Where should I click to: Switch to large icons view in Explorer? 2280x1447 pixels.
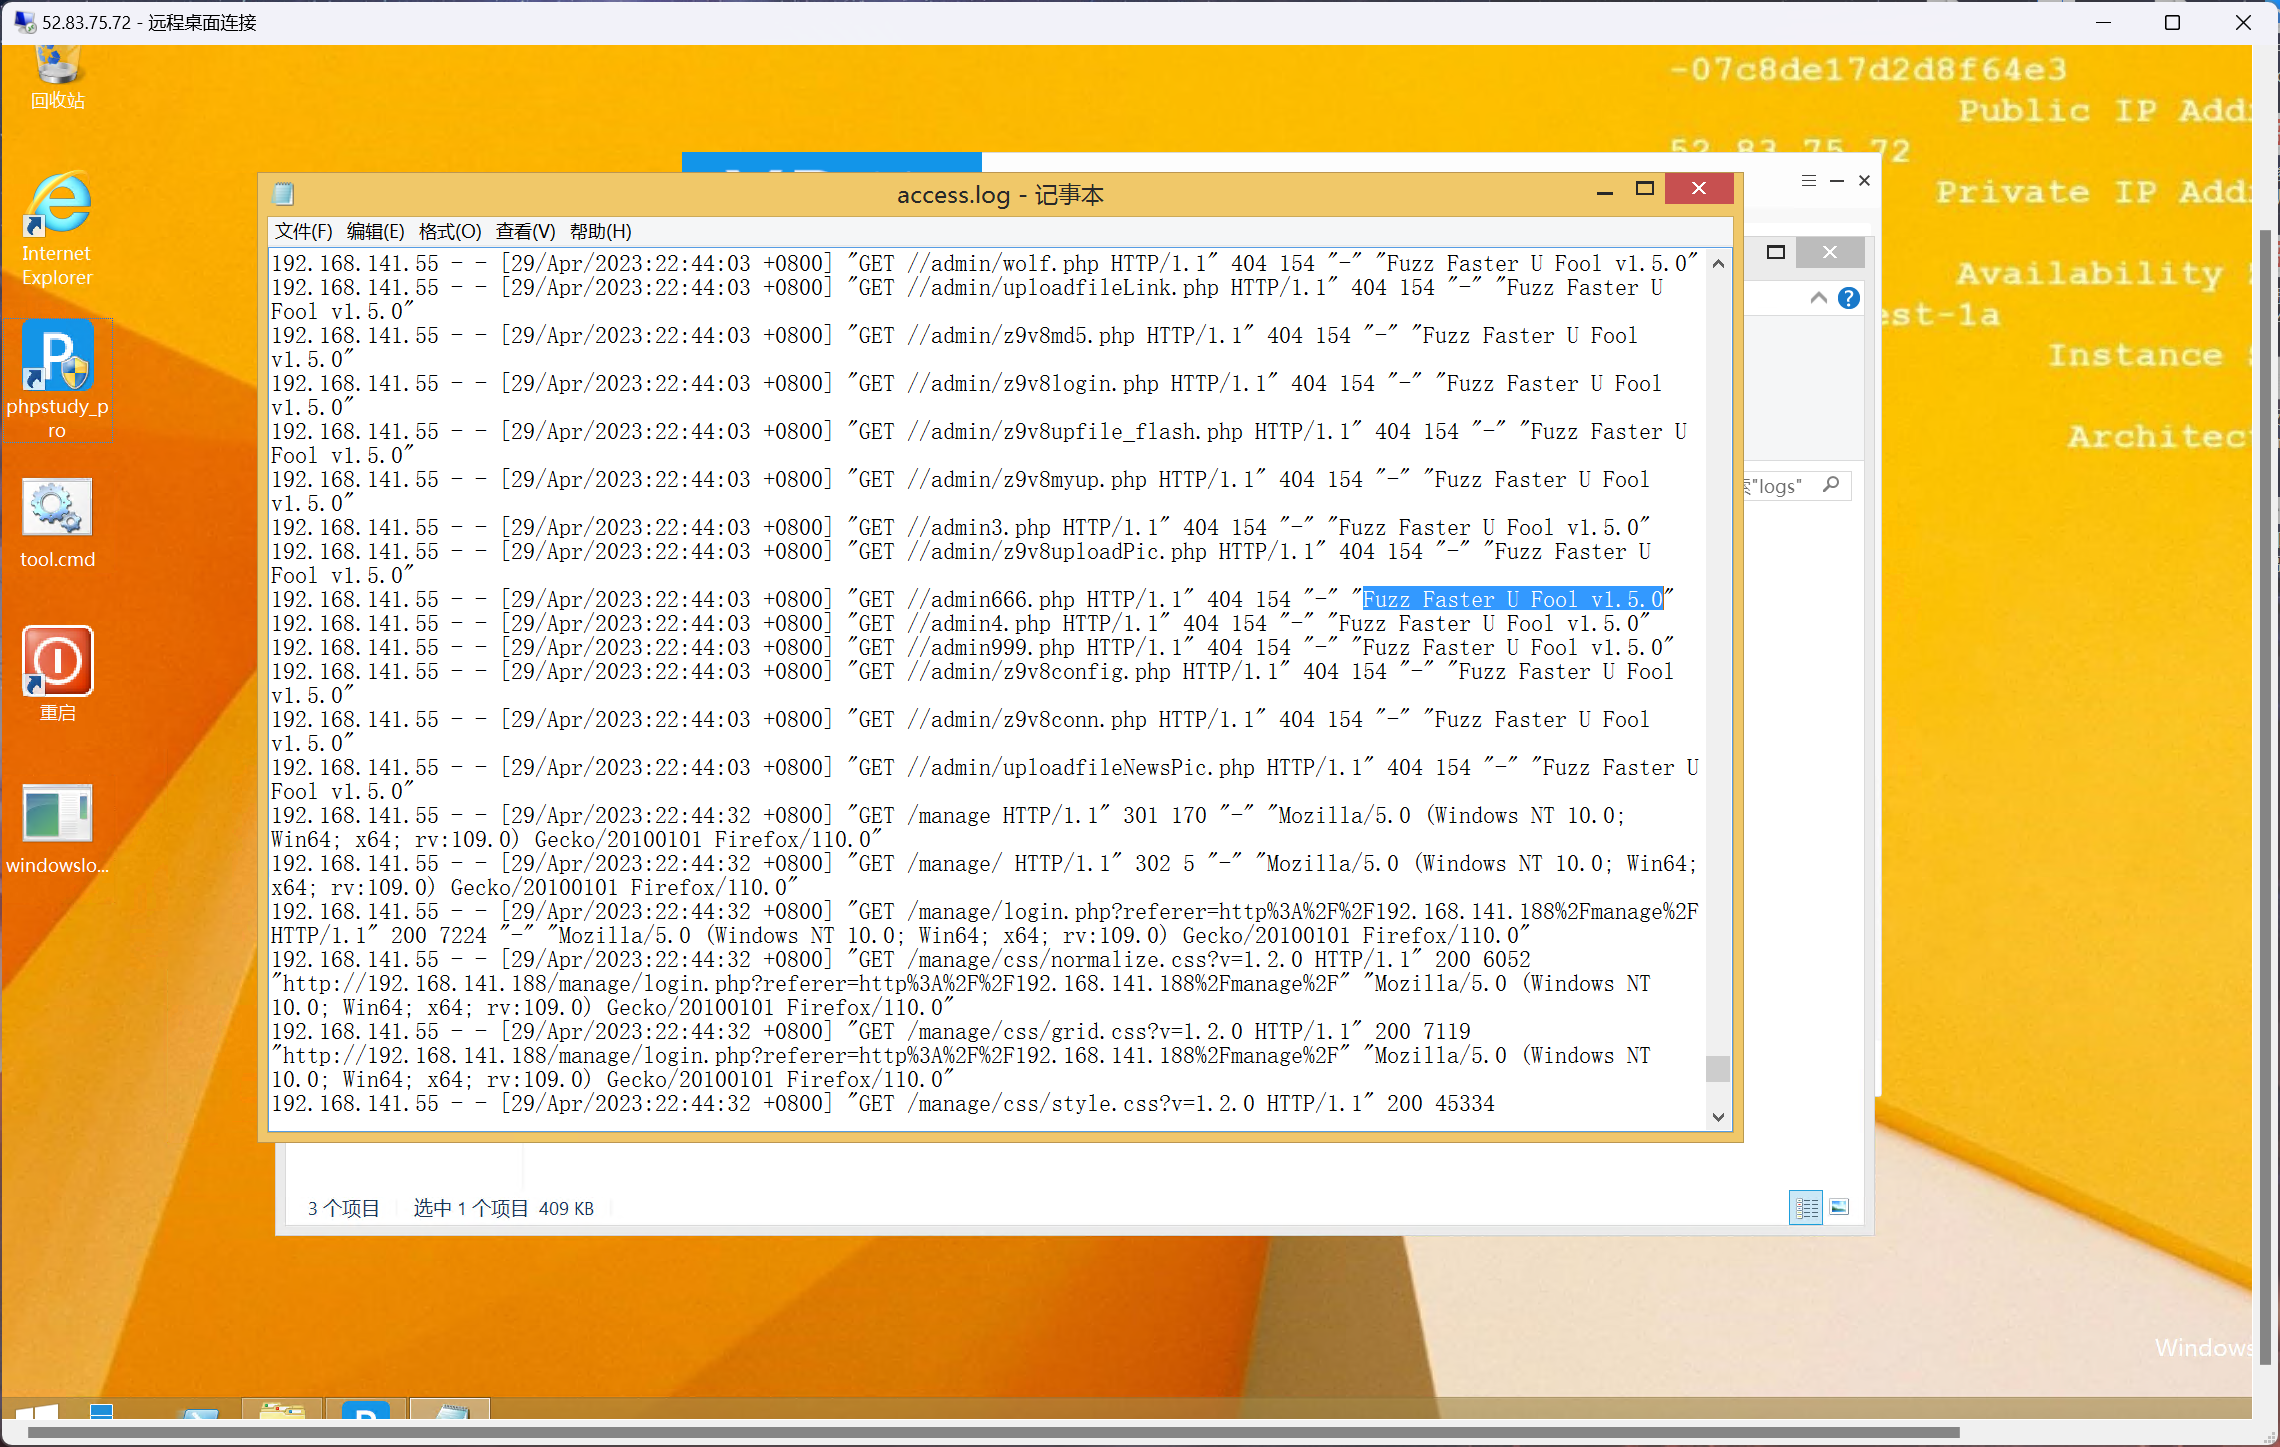coord(1839,1208)
